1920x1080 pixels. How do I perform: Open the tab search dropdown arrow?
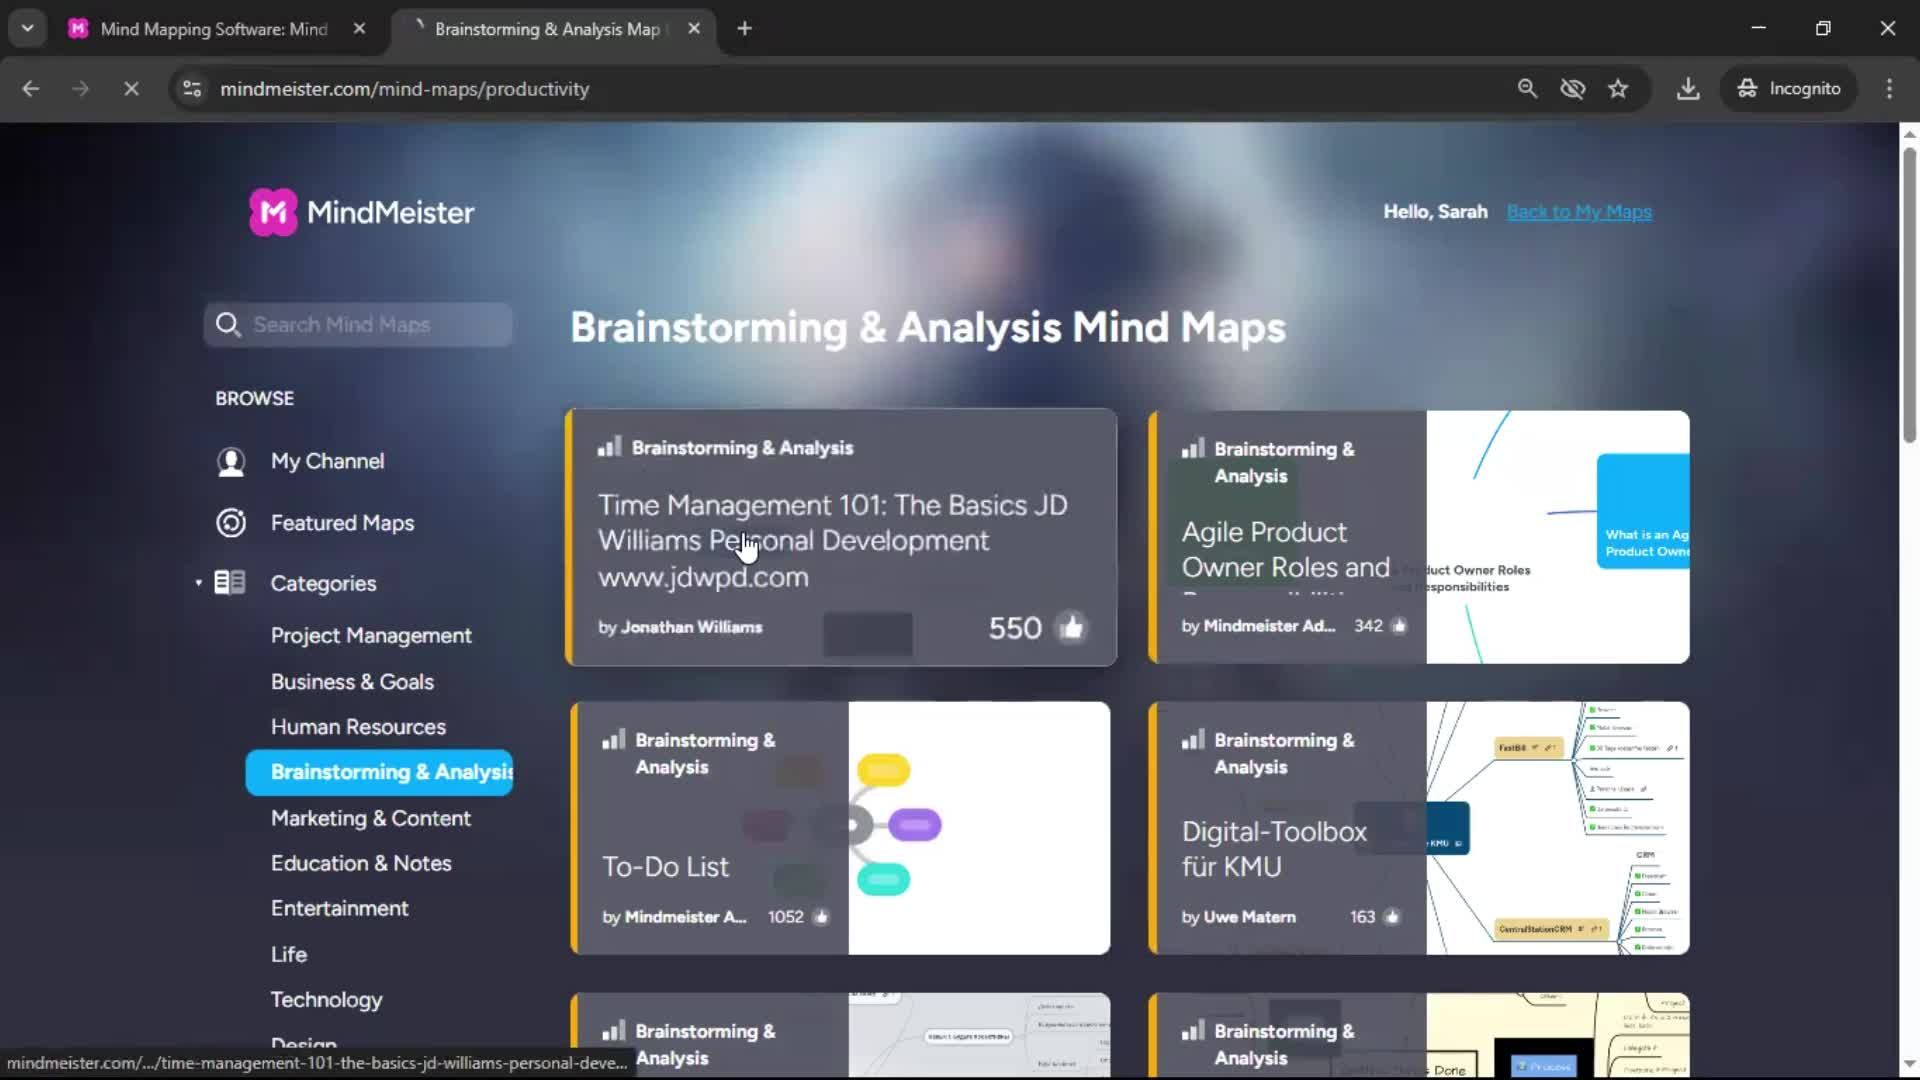click(28, 29)
